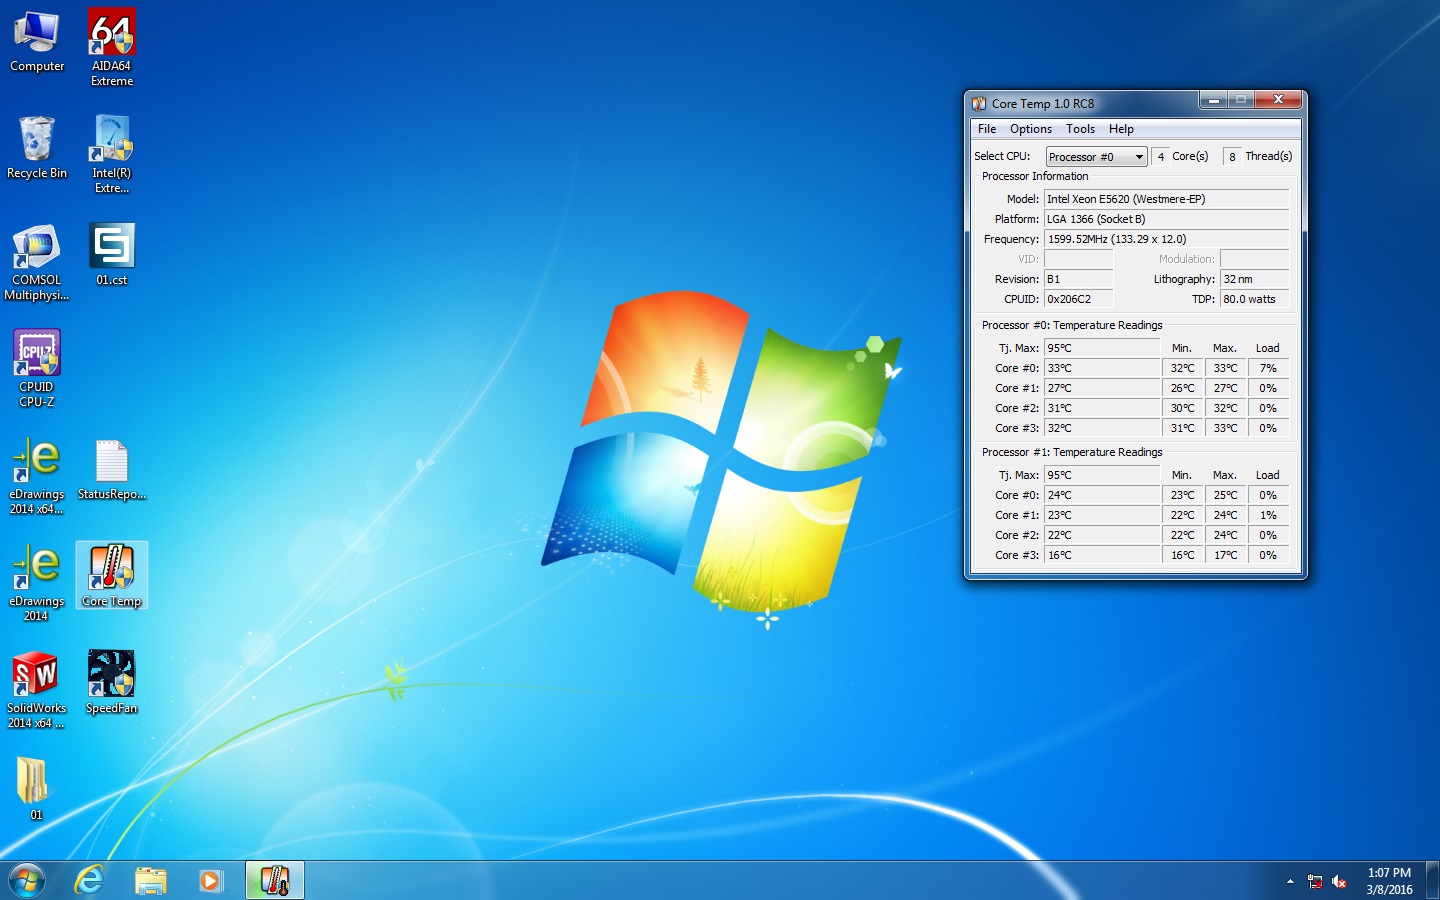Click the Lithography value 32 nm
The height and width of the screenshot is (900, 1440).
(1254, 279)
